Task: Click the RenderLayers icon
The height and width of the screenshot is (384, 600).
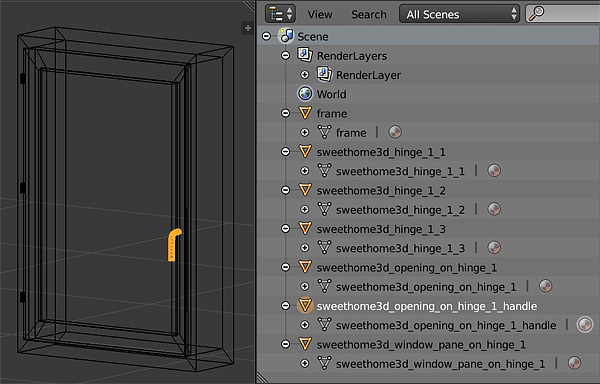Action: 305,55
